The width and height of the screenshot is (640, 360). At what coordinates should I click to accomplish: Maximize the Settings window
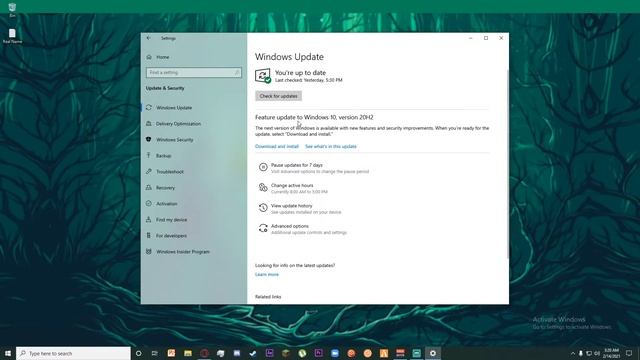(486, 38)
